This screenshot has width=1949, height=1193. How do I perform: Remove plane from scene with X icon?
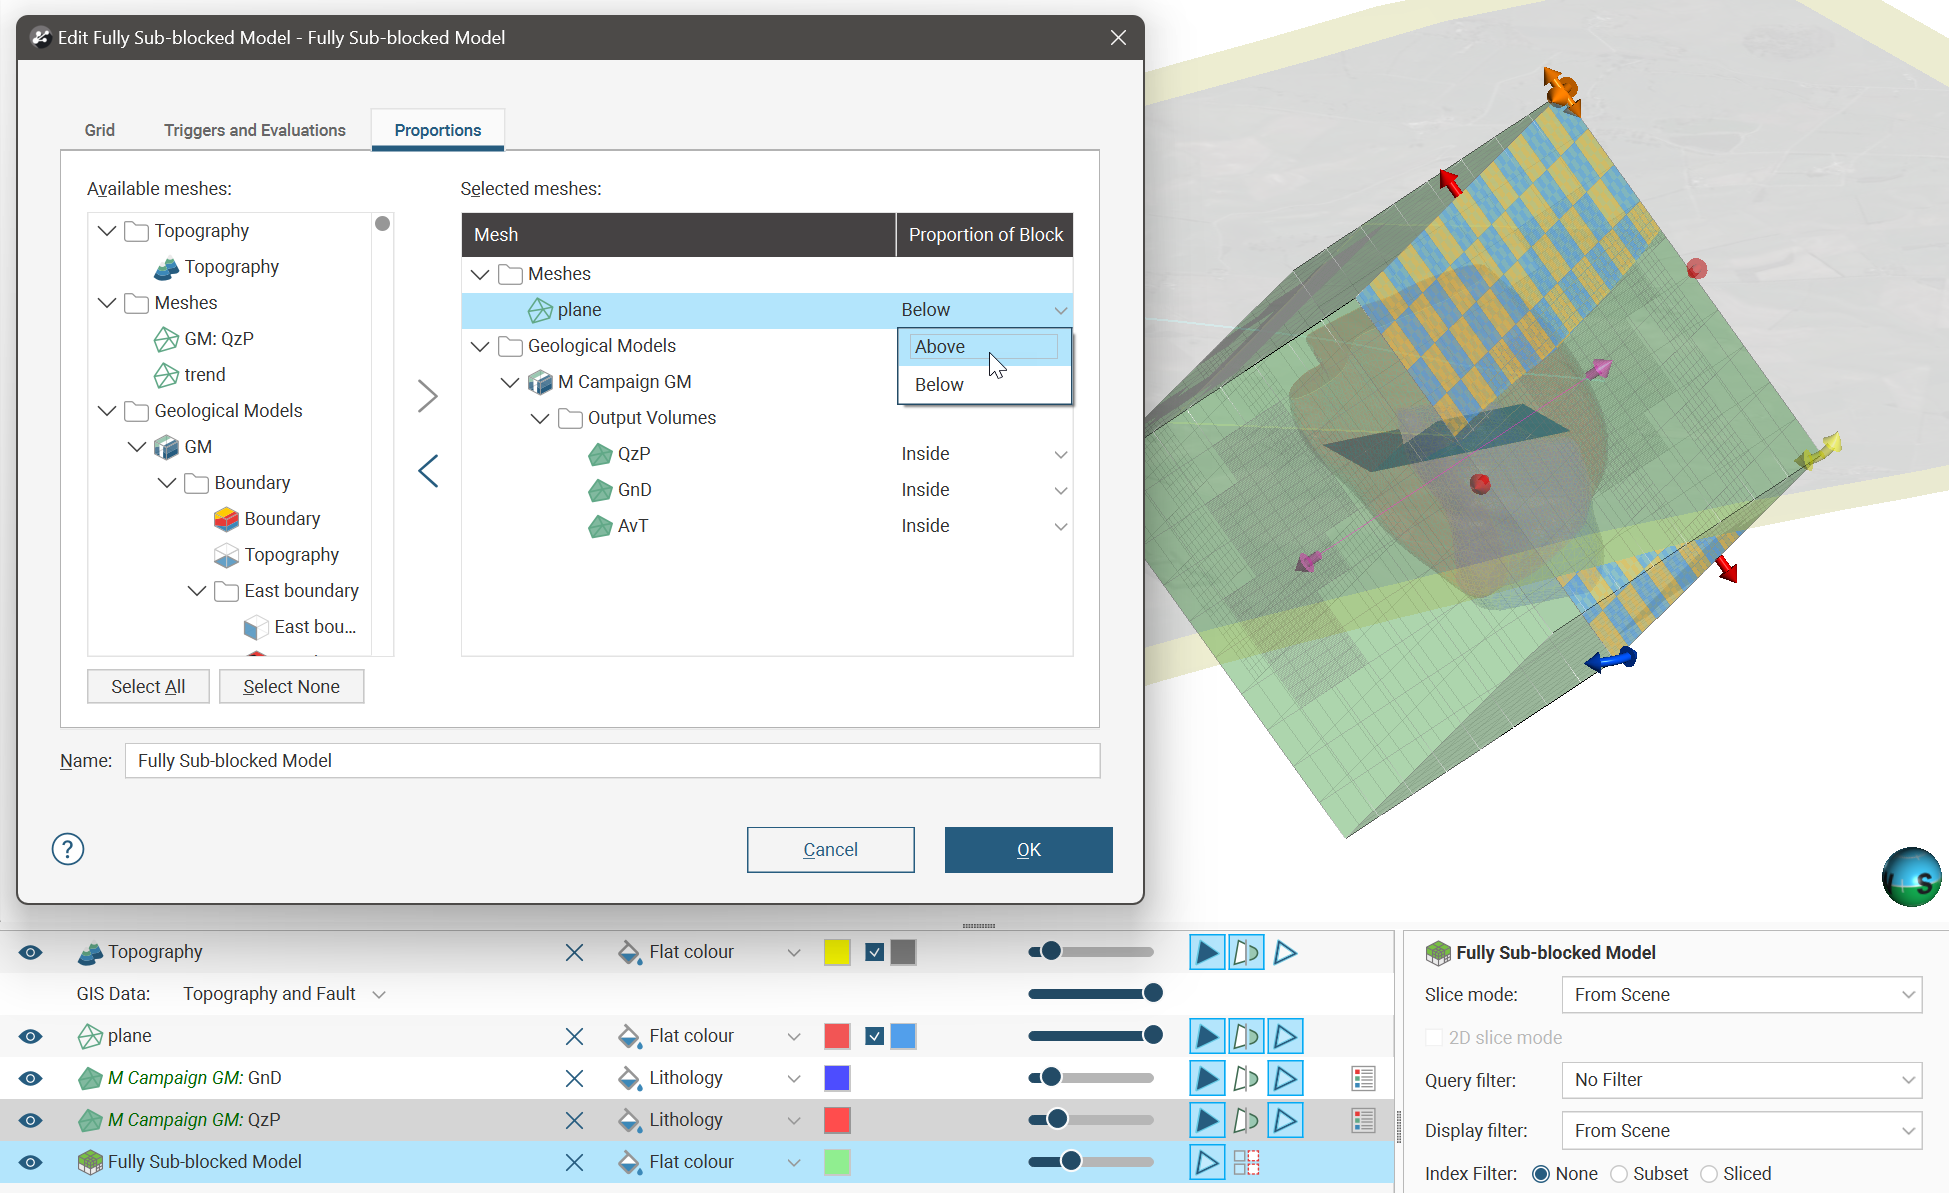[x=574, y=1036]
